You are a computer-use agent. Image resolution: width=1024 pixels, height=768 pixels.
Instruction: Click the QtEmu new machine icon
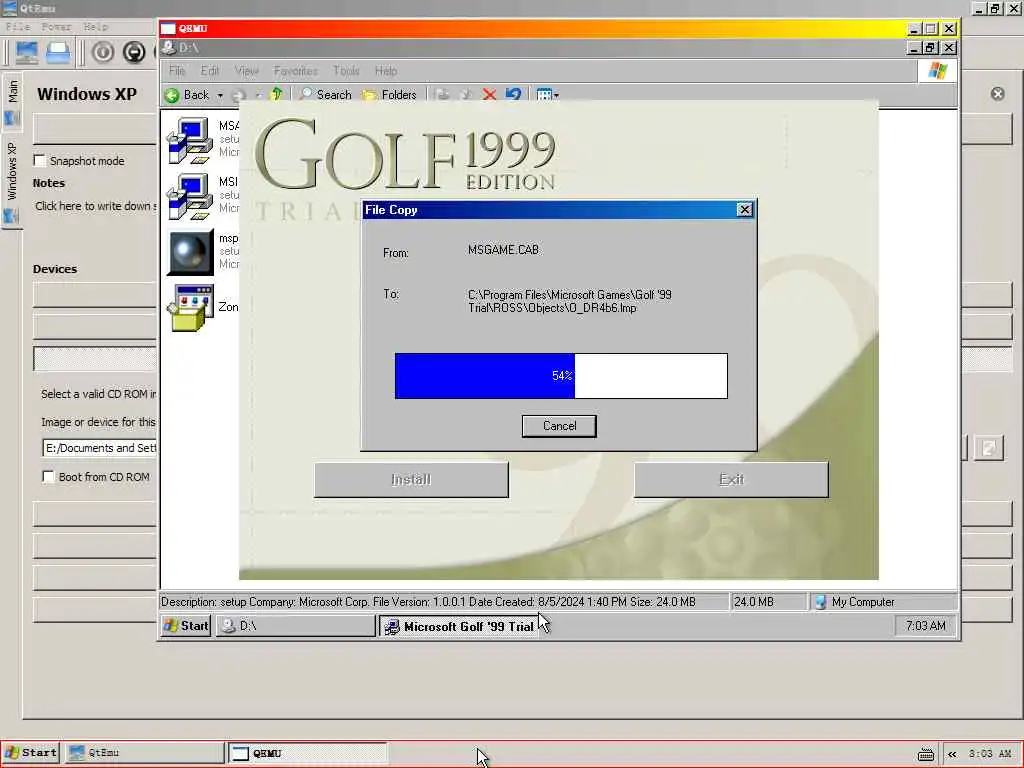[27, 52]
